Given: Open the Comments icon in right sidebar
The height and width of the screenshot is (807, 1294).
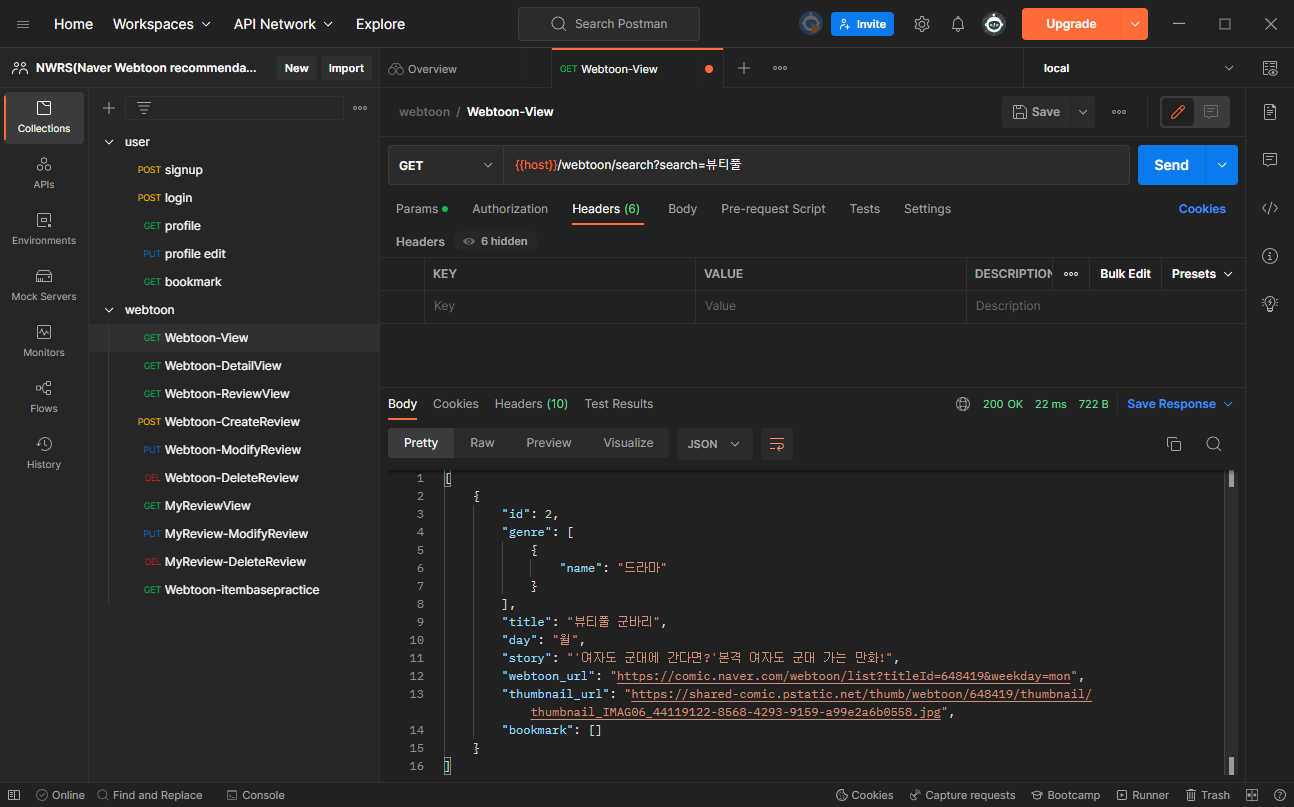Looking at the screenshot, I should 1270,160.
